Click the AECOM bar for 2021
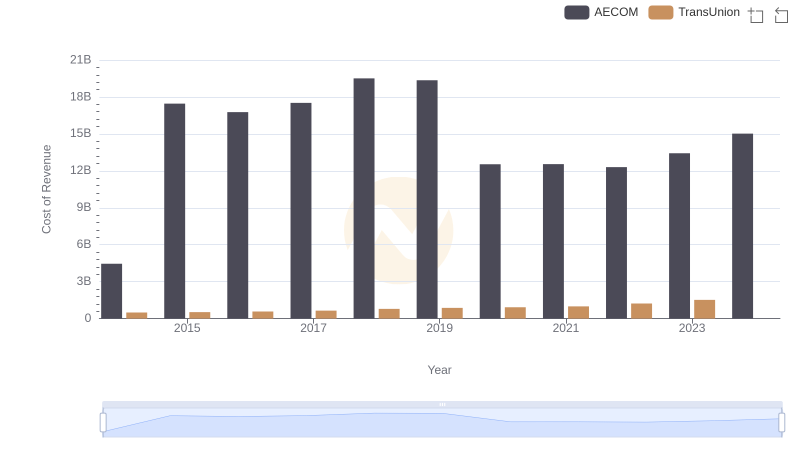This screenshot has width=800, height=461. coord(554,241)
